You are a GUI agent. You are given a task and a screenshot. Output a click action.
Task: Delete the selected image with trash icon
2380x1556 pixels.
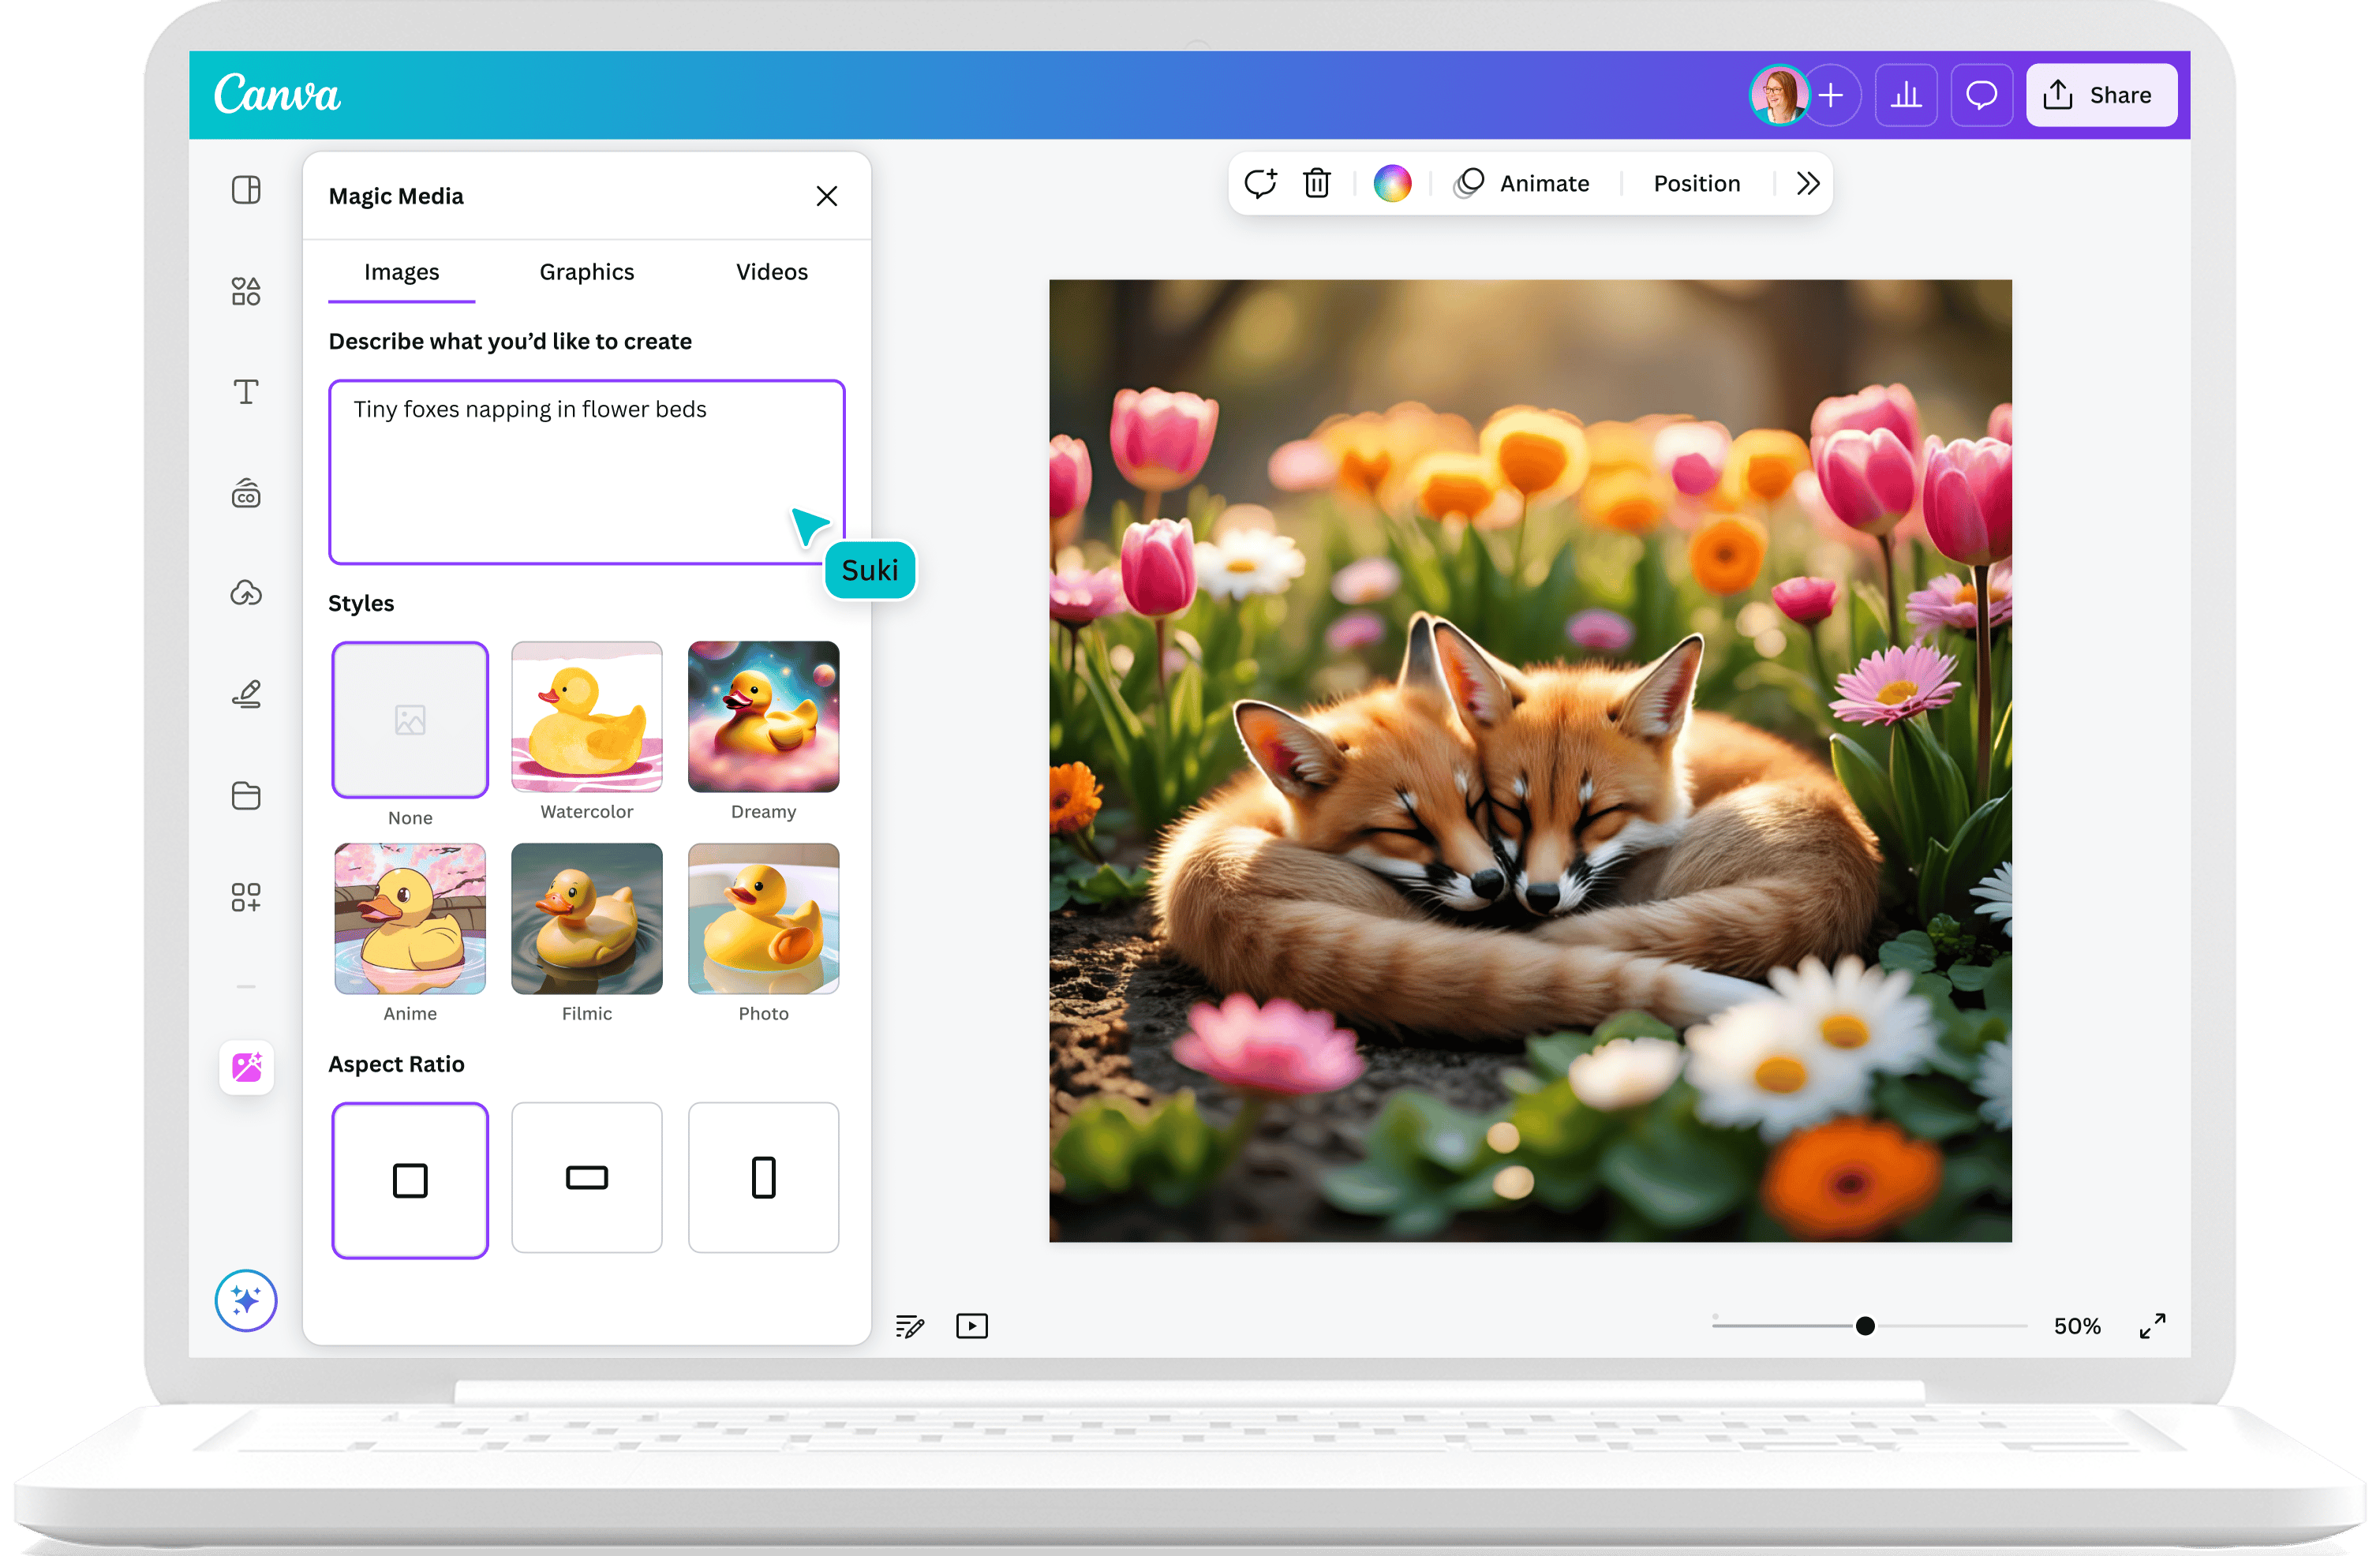1316,183
